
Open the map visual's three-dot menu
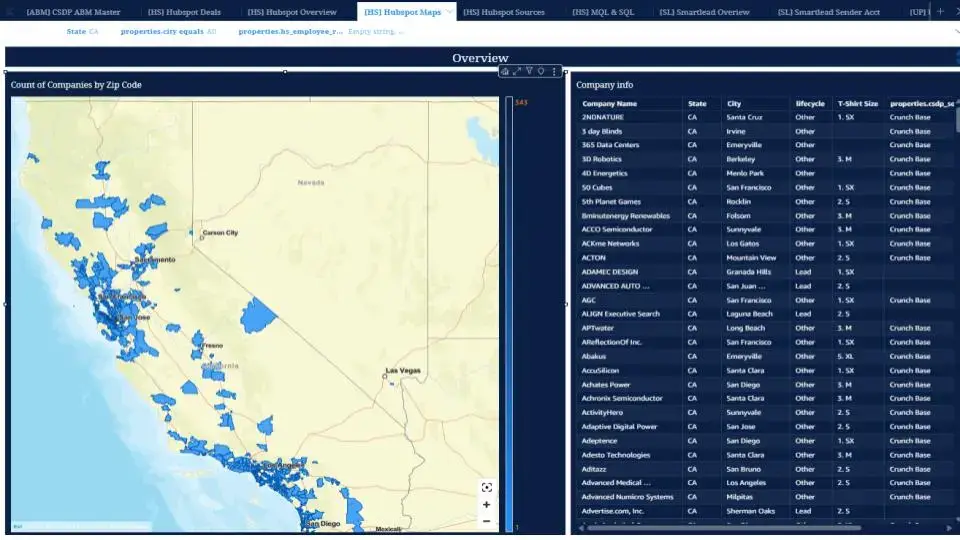(x=554, y=72)
